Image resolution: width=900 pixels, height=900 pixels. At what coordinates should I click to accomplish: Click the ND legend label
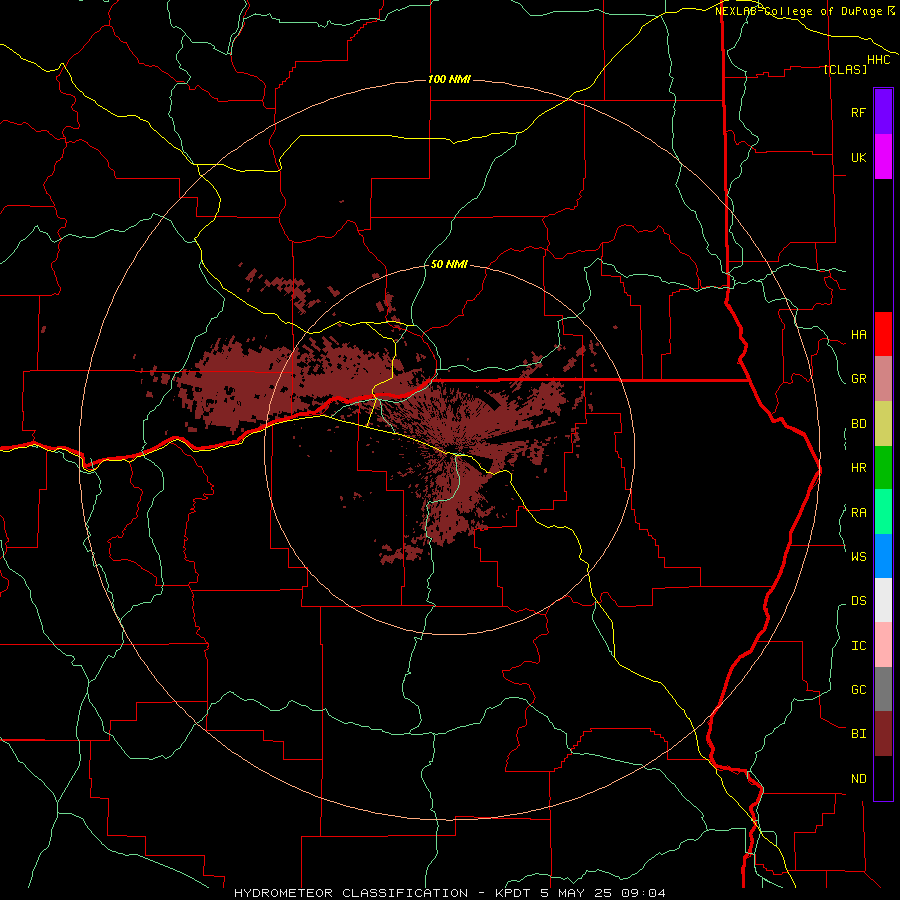(858, 779)
